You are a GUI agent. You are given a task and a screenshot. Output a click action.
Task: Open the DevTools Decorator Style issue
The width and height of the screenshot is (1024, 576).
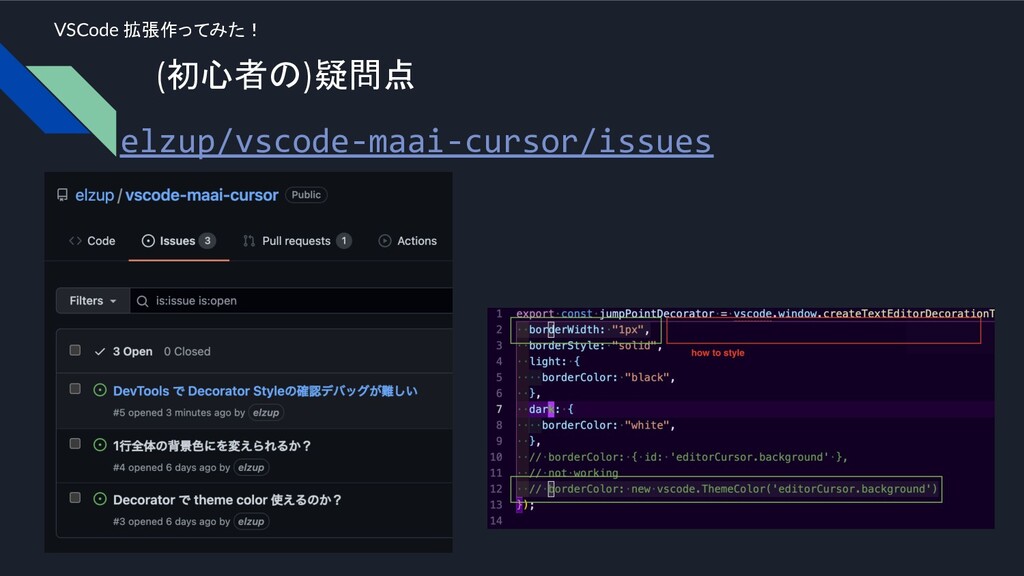pyautogui.click(x=265, y=391)
